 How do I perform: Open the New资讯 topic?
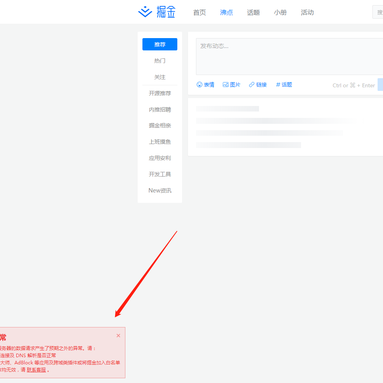point(160,191)
